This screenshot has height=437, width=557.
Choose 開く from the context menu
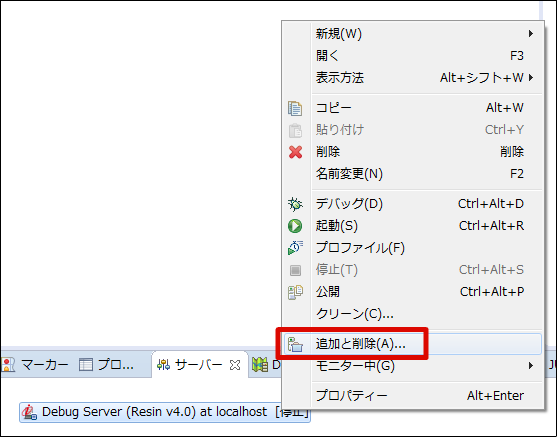(412, 56)
